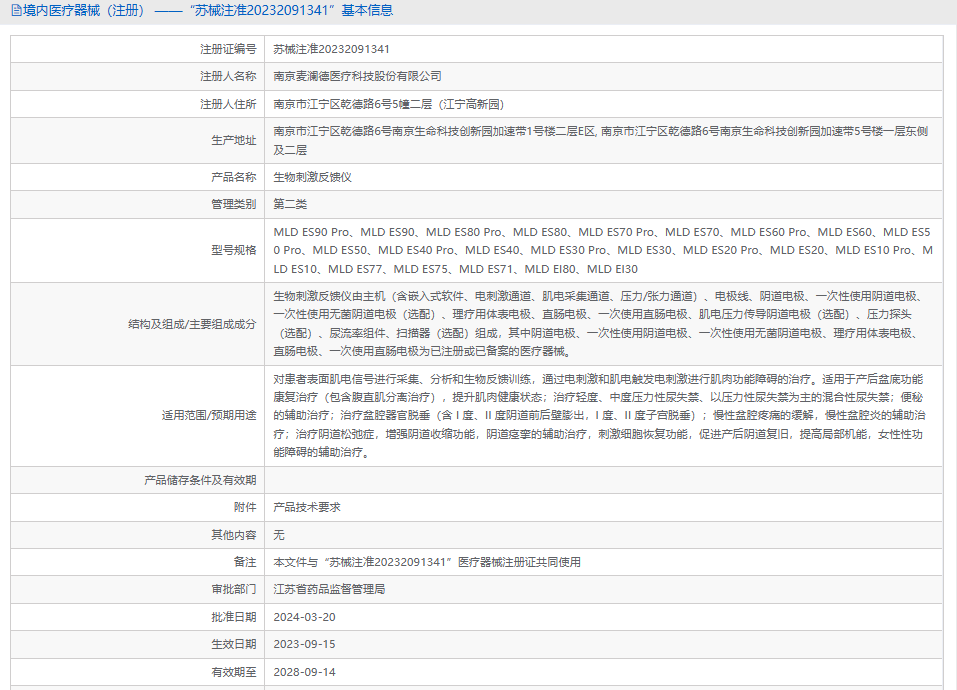Click the 生产地址 label

point(234,140)
